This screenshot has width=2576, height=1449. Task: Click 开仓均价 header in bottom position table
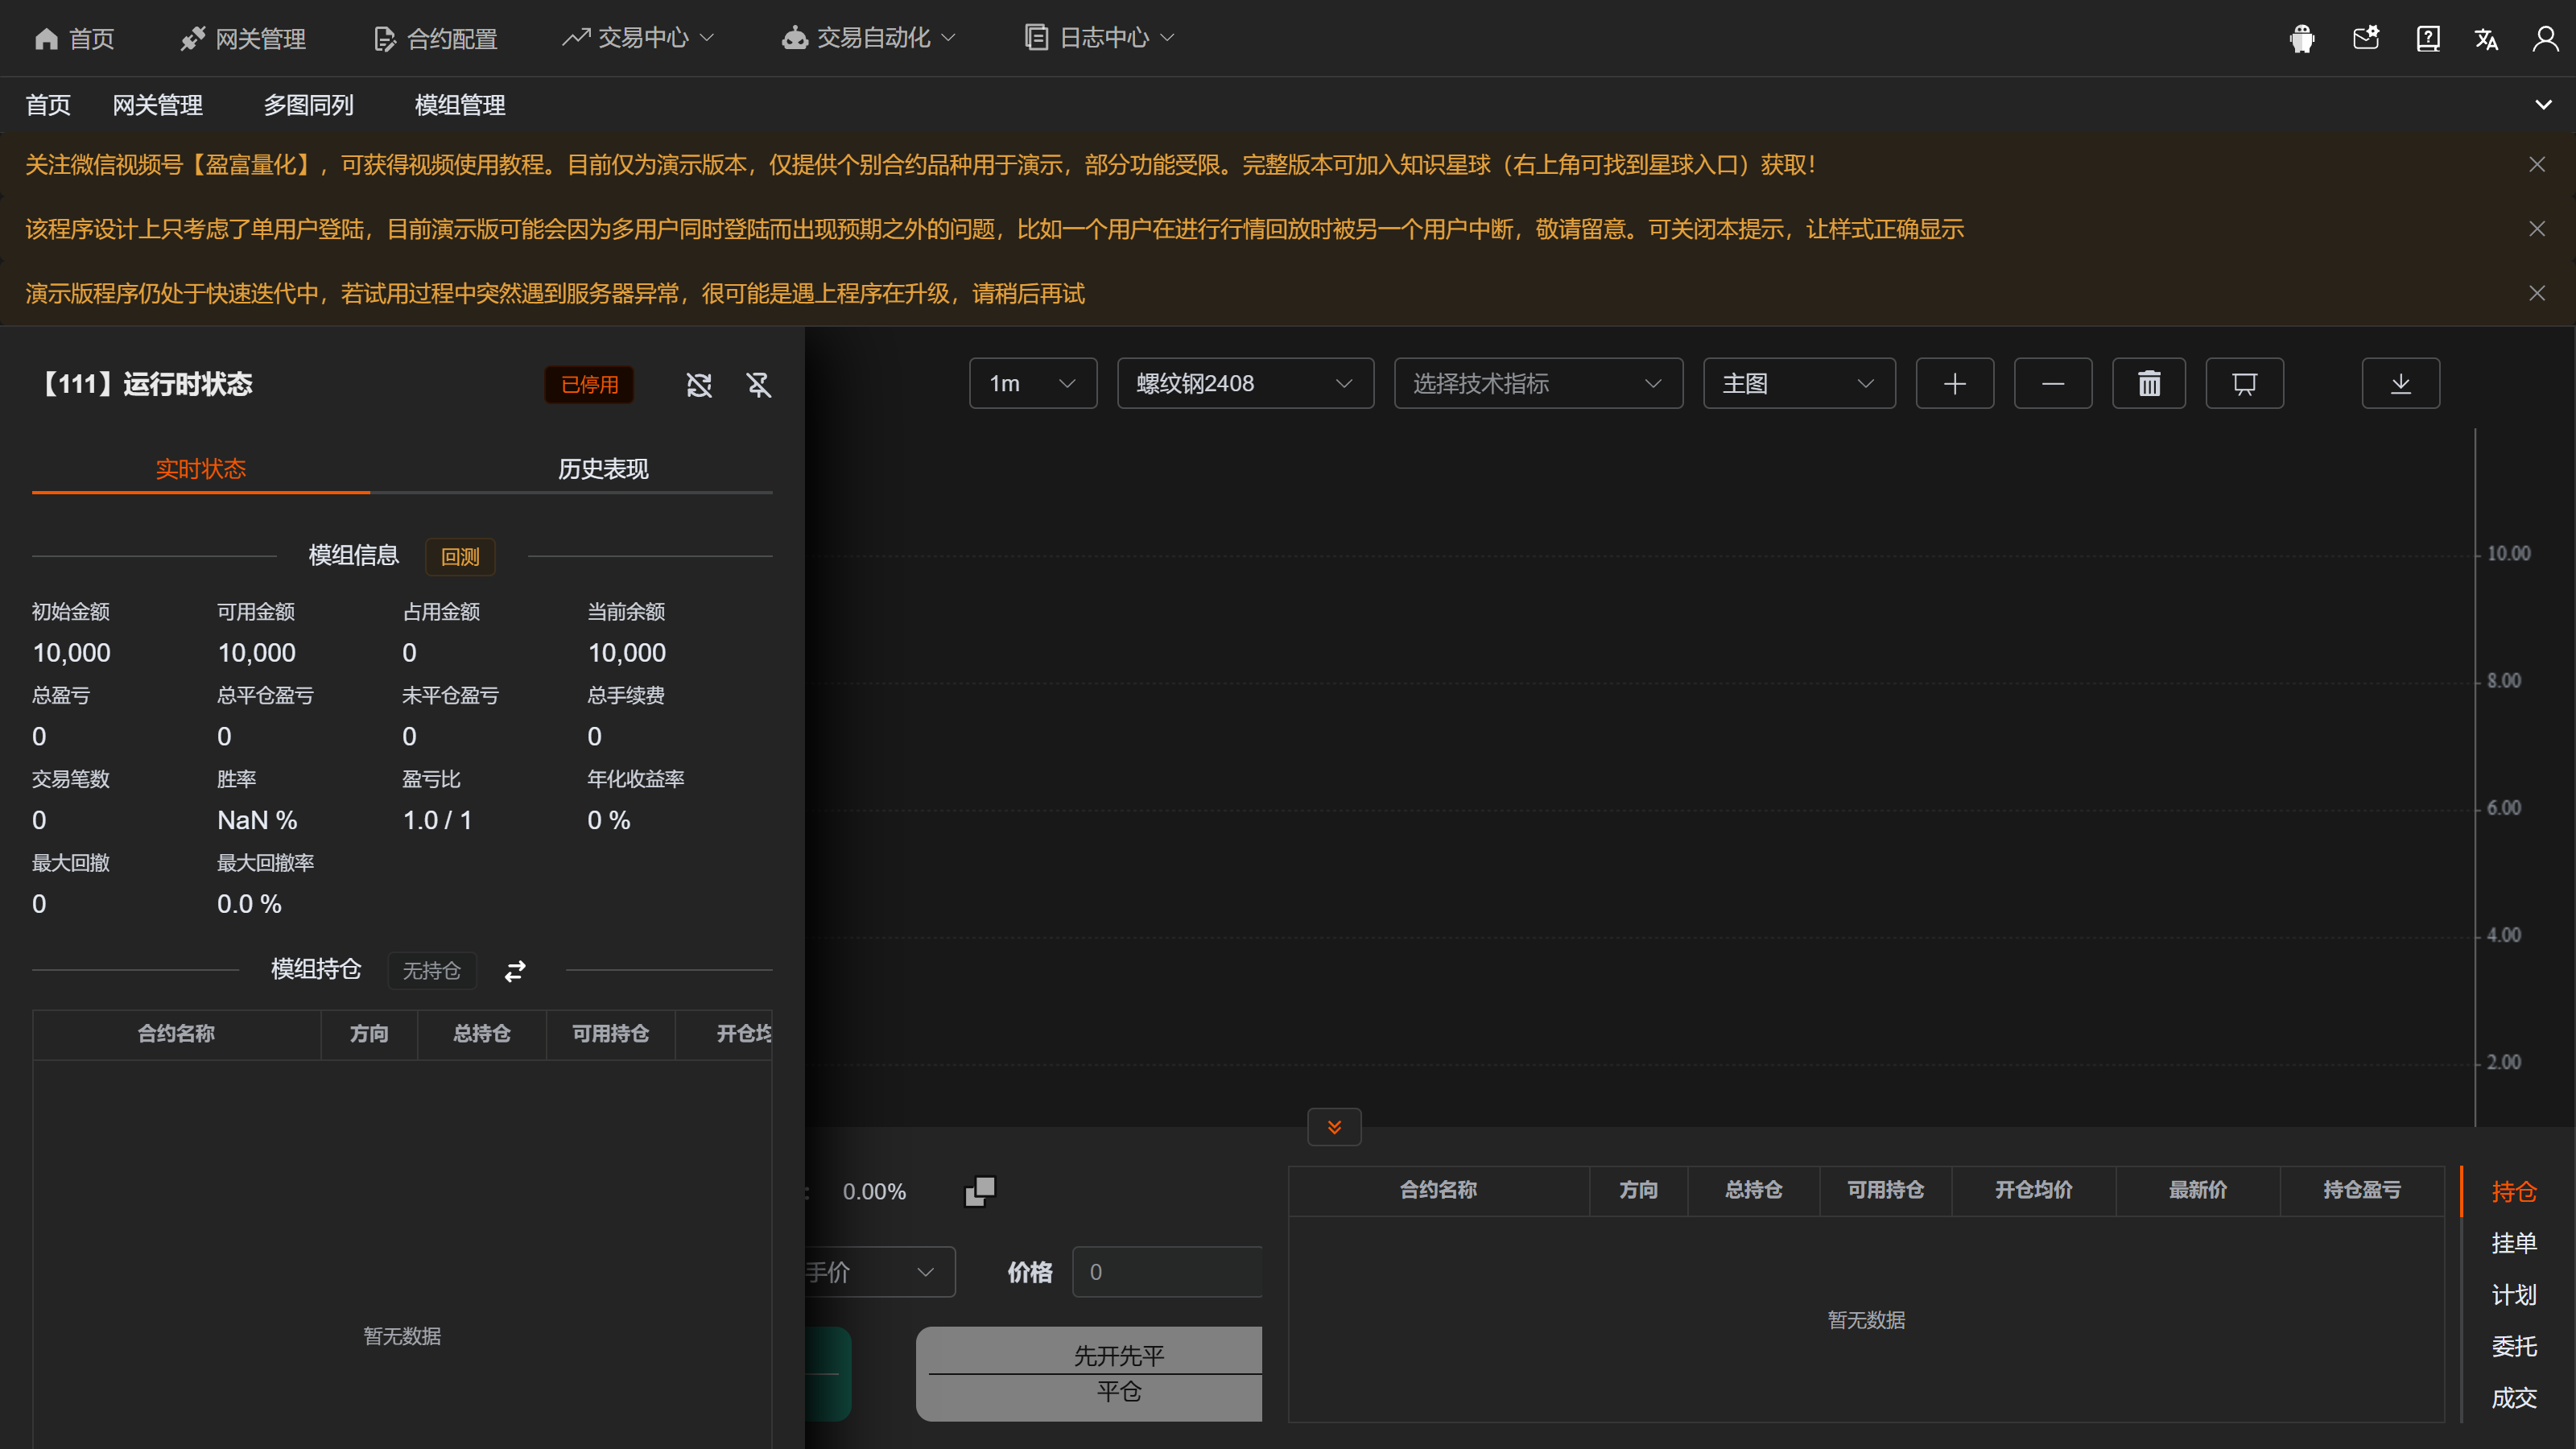point(2034,1190)
